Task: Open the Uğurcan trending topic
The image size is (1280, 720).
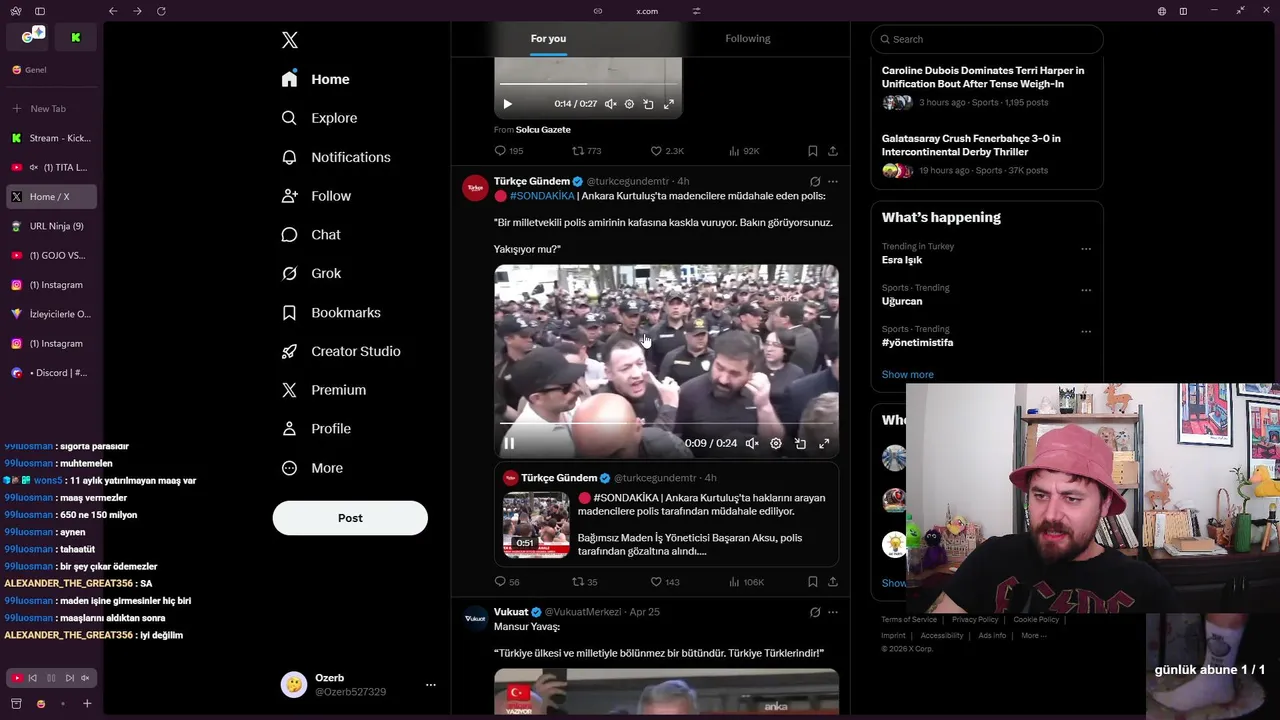Action: click(x=902, y=301)
